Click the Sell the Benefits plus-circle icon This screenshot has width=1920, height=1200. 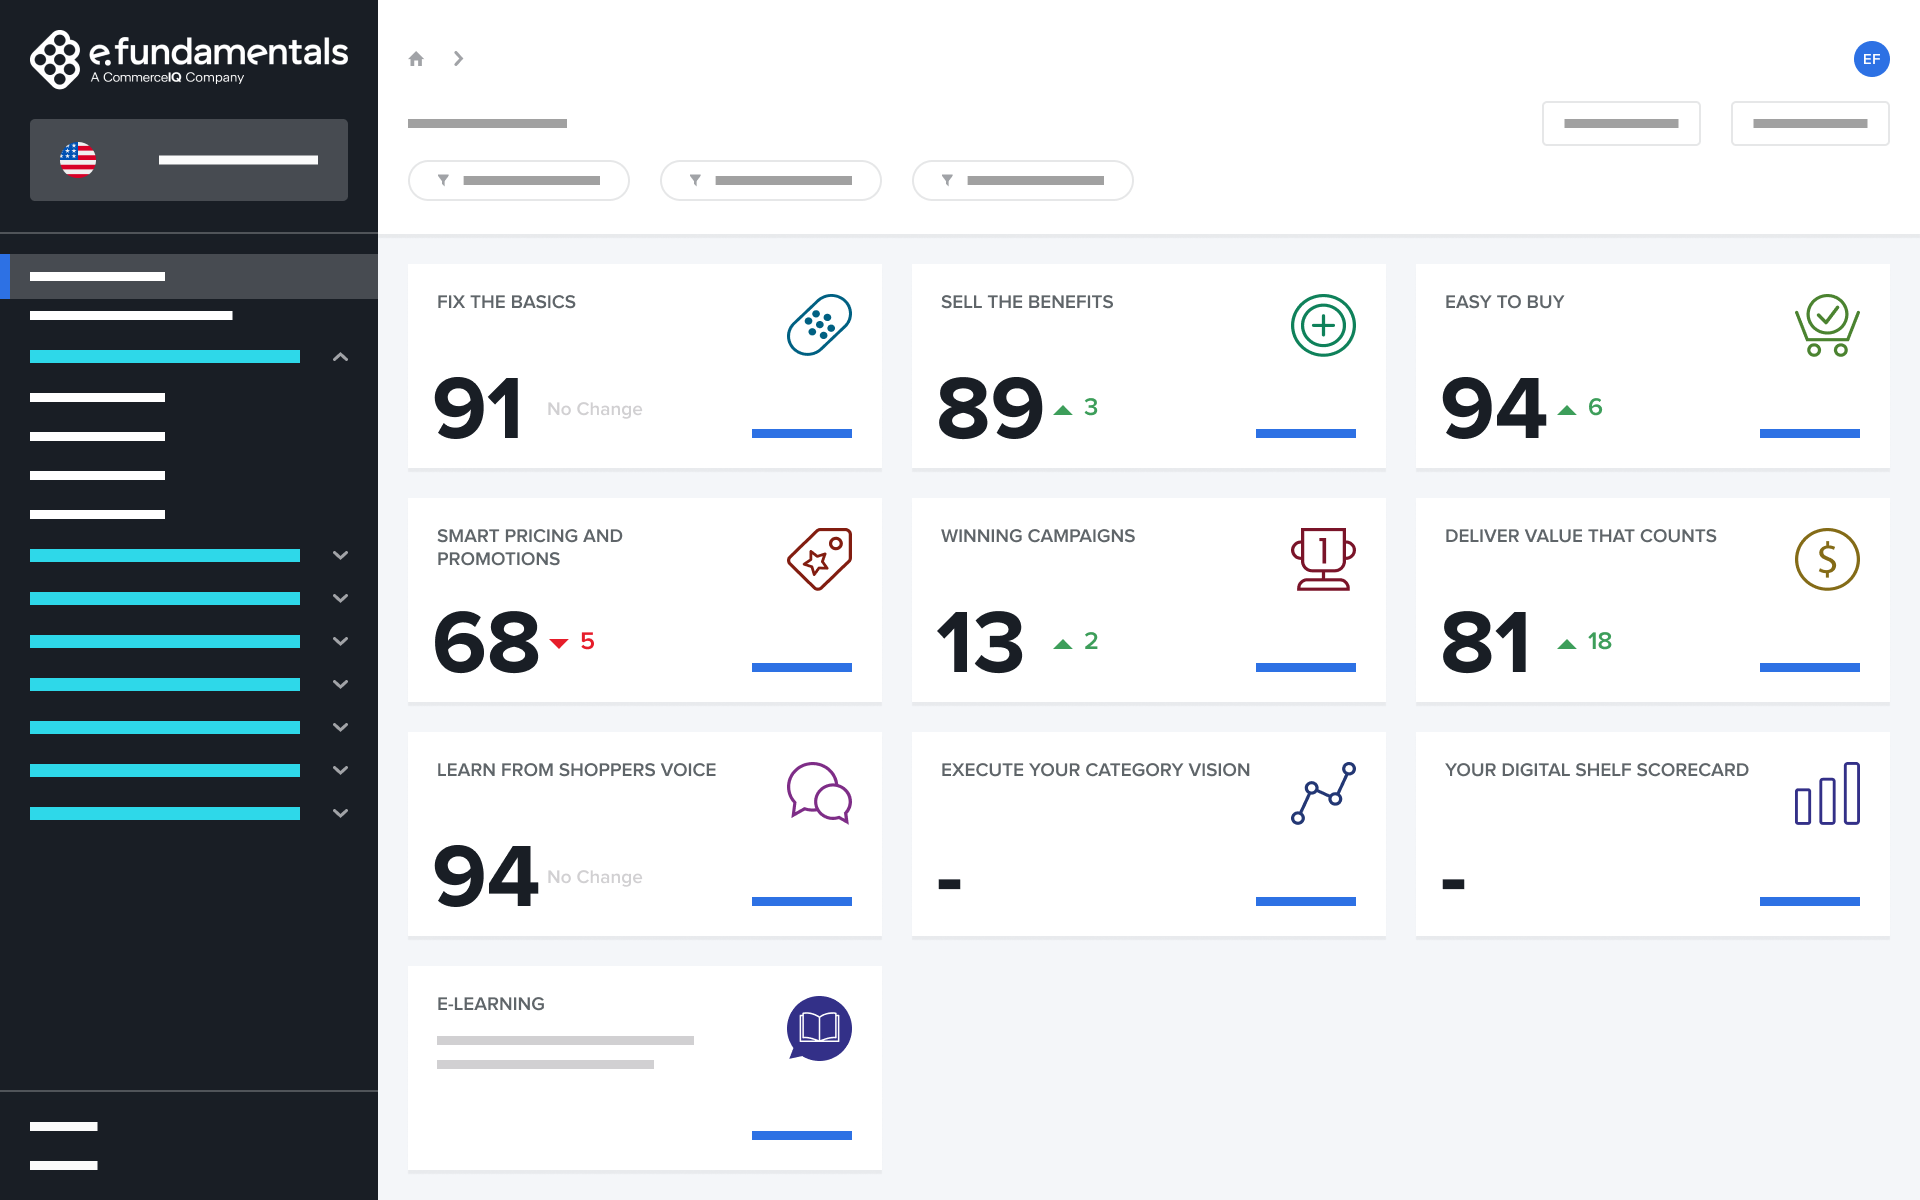pos(1323,324)
